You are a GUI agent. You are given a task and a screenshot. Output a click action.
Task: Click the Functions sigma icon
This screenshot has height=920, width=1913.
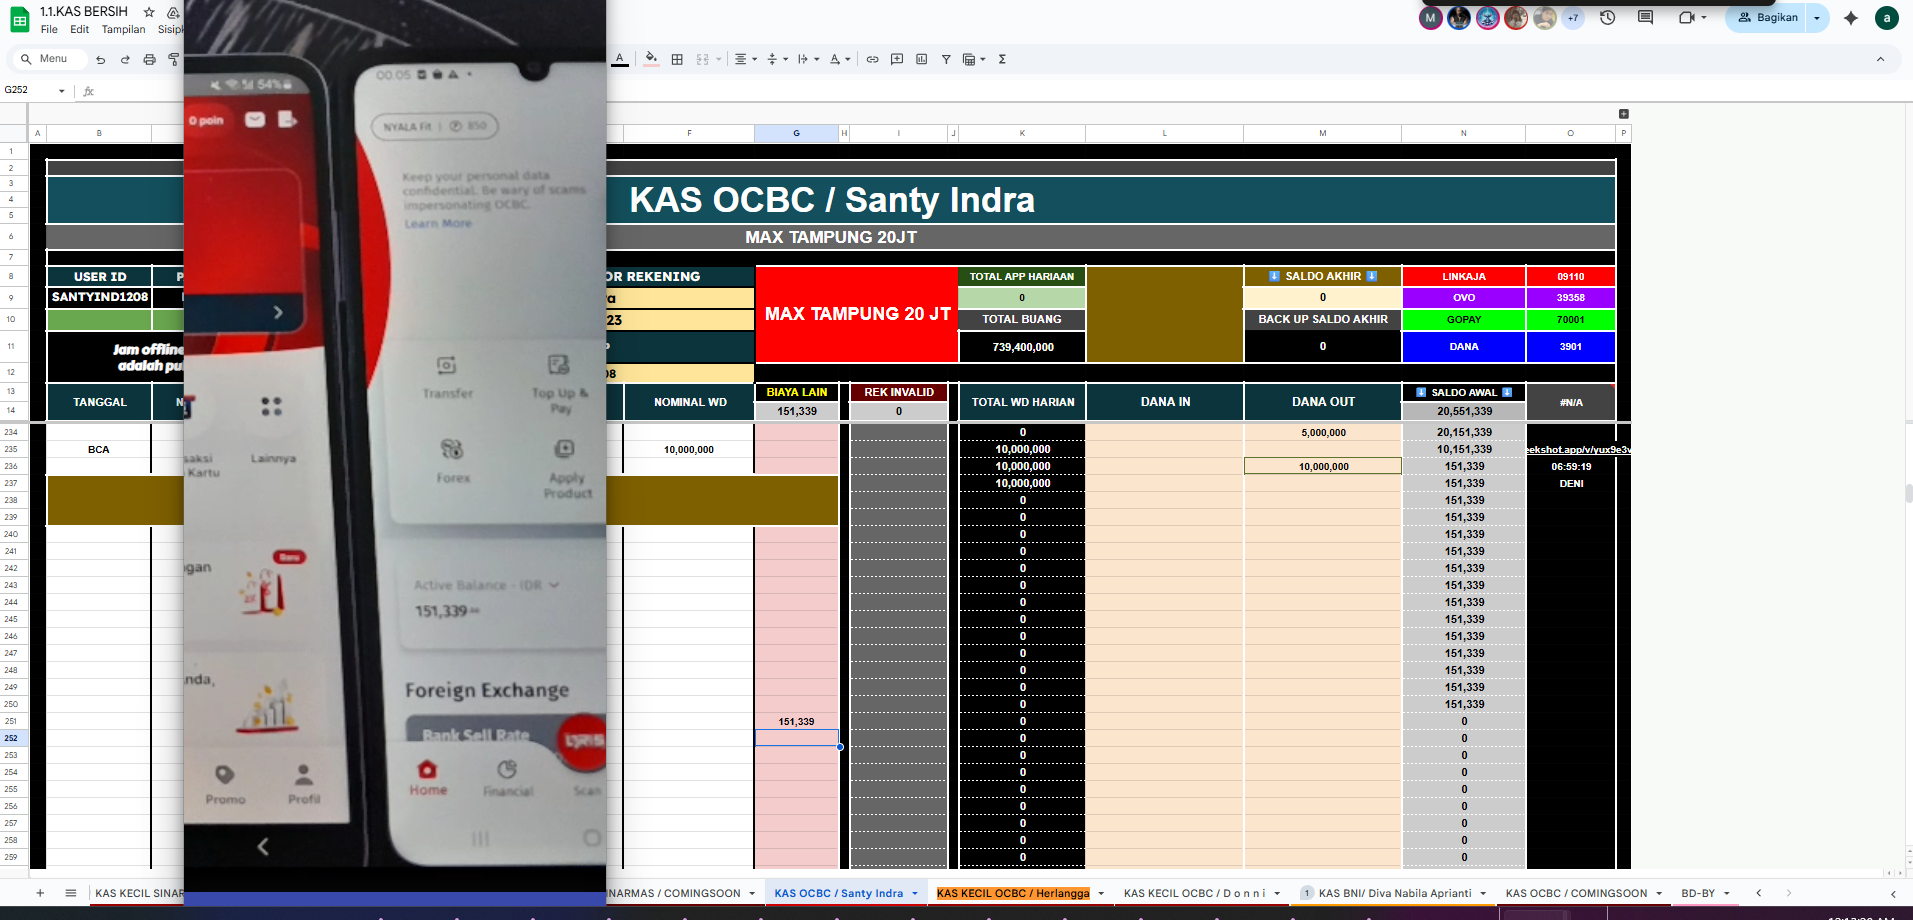[1002, 59]
